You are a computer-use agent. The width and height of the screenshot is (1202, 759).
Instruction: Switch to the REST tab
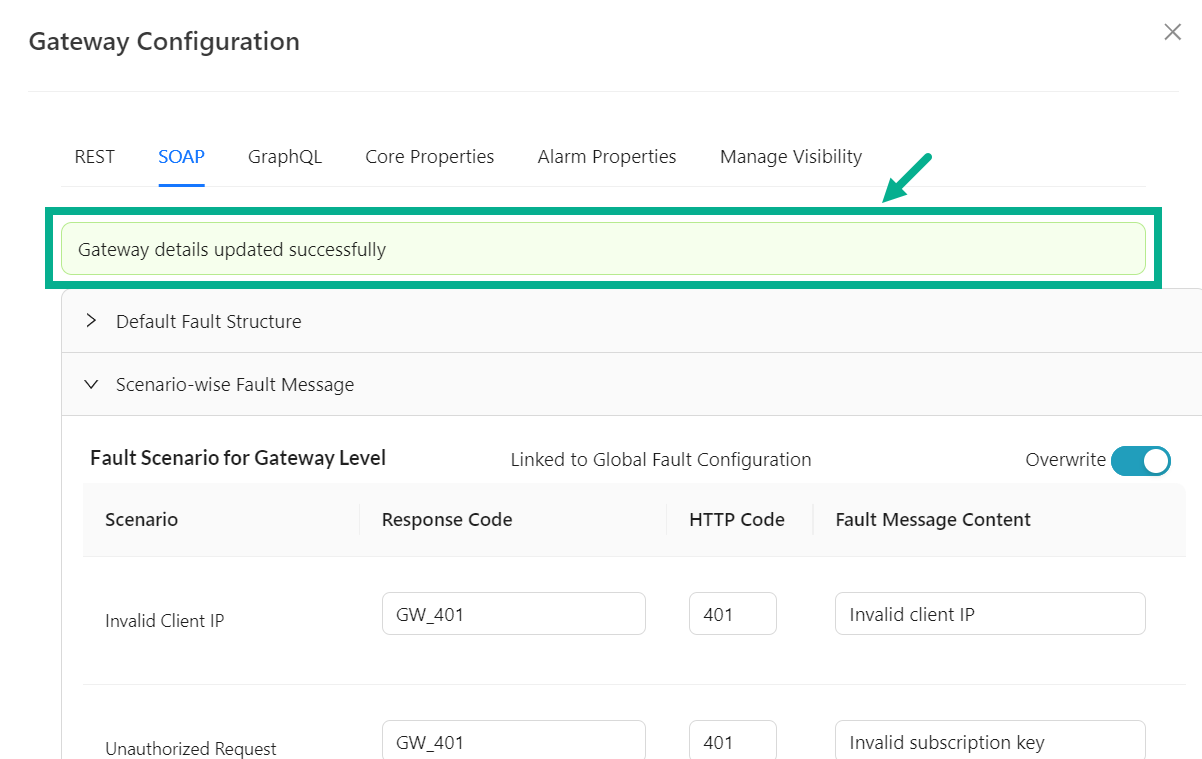tap(94, 157)
